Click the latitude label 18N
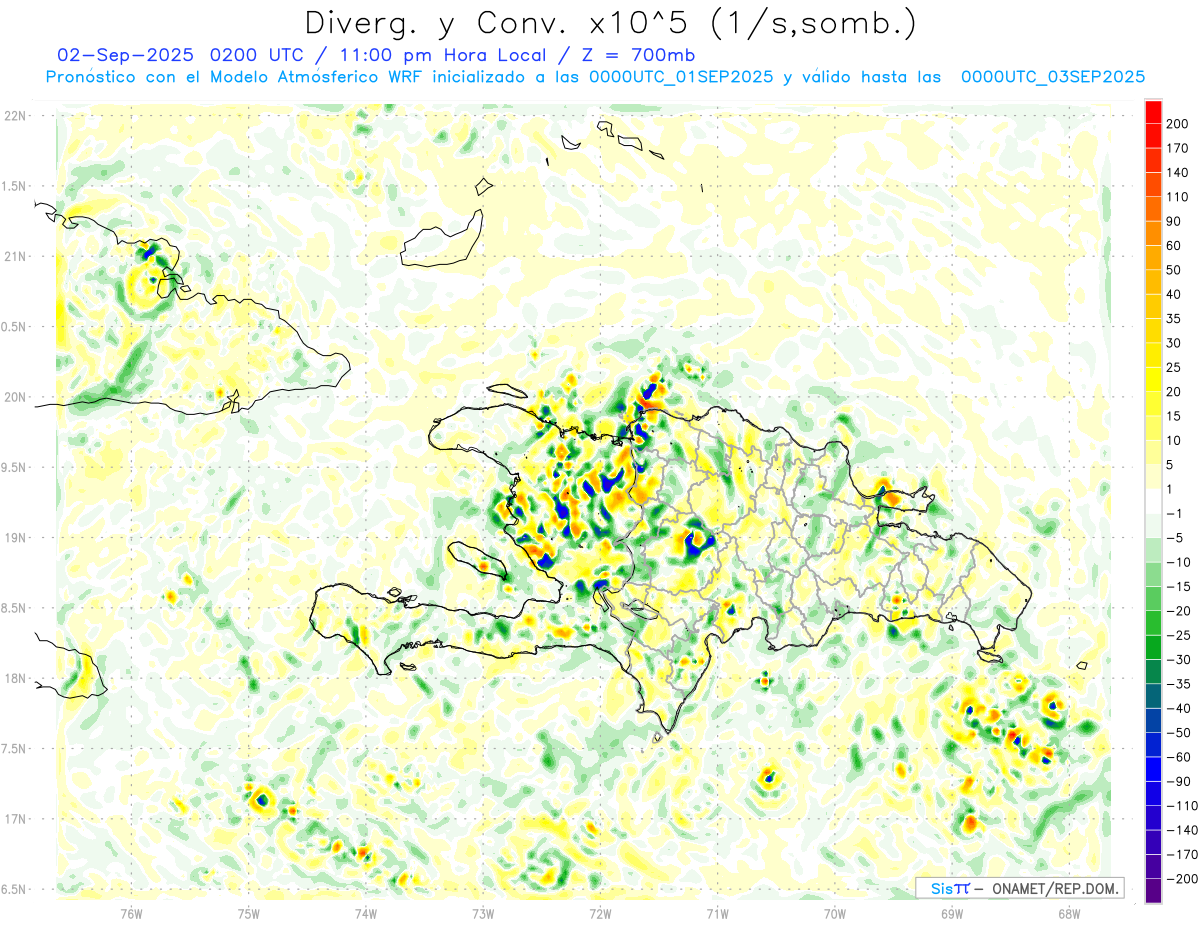 [x=15, y=679]
